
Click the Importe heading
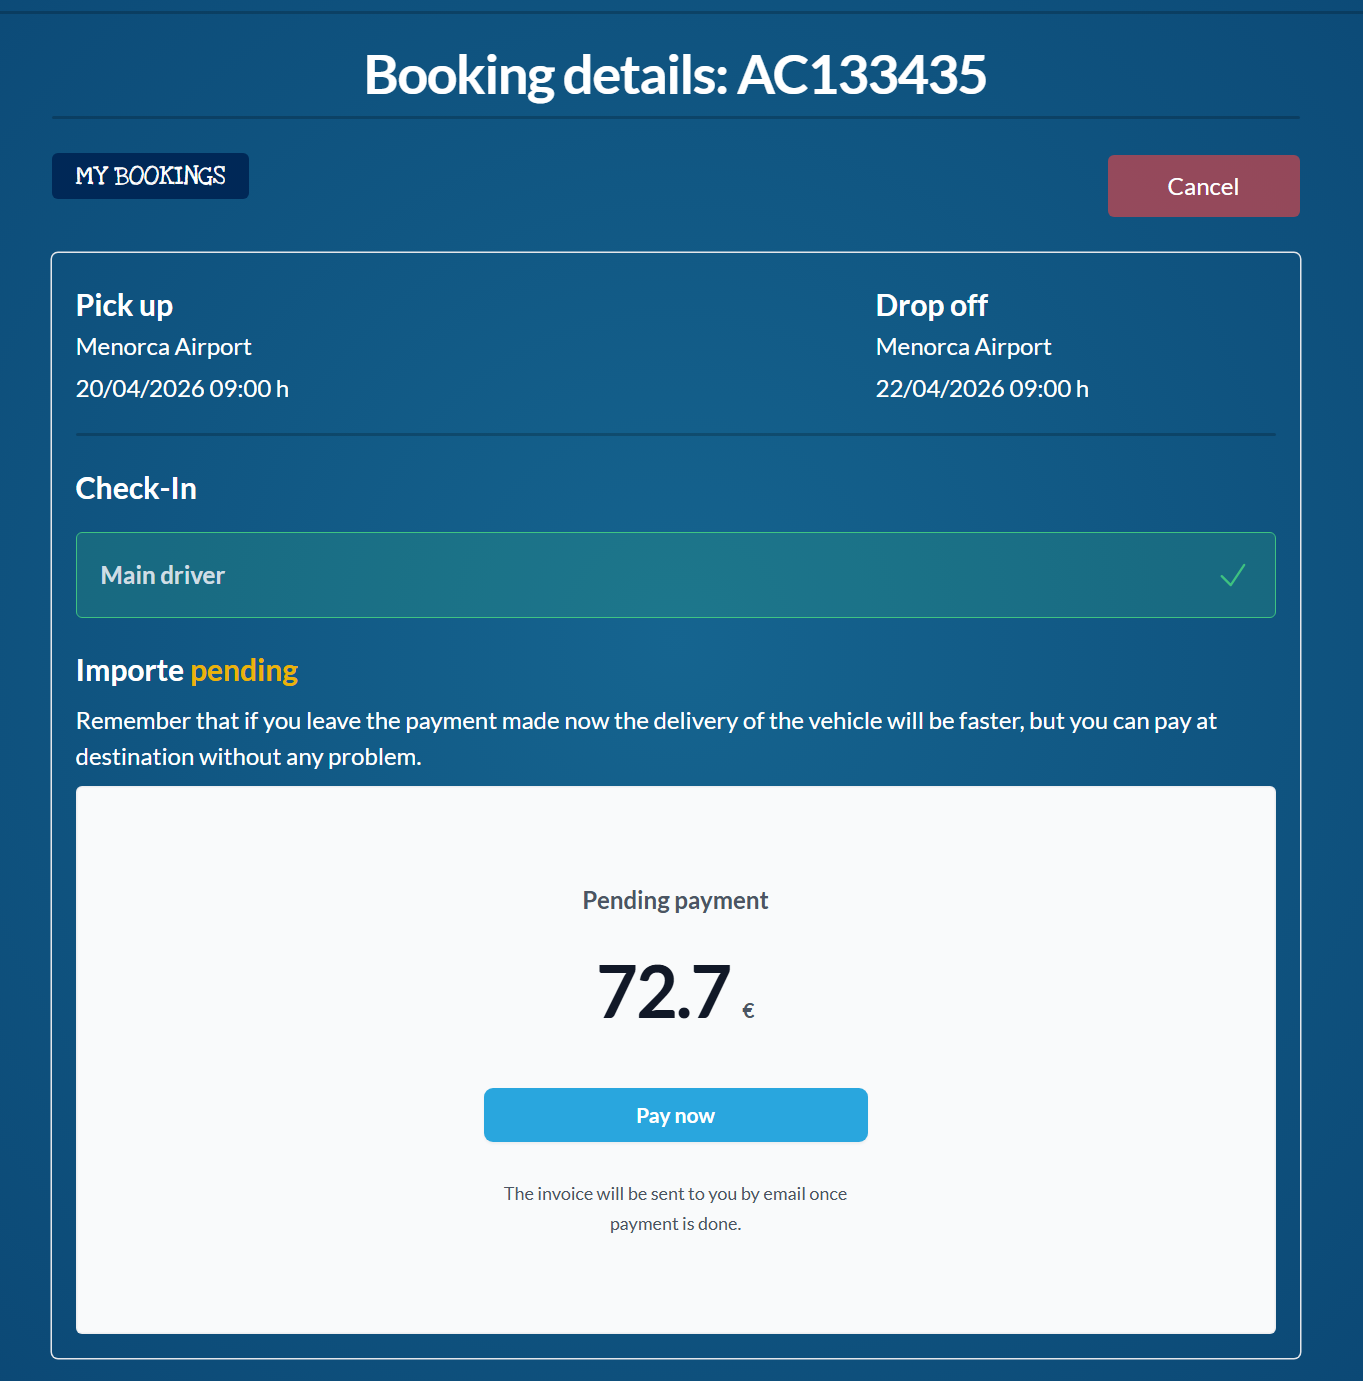(x=129, y=671)
